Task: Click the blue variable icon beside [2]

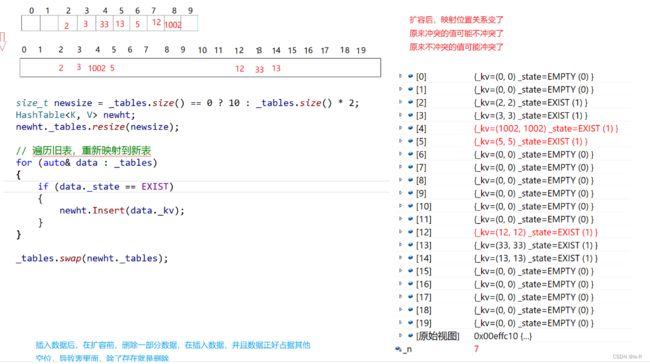Action: (410, 102)
